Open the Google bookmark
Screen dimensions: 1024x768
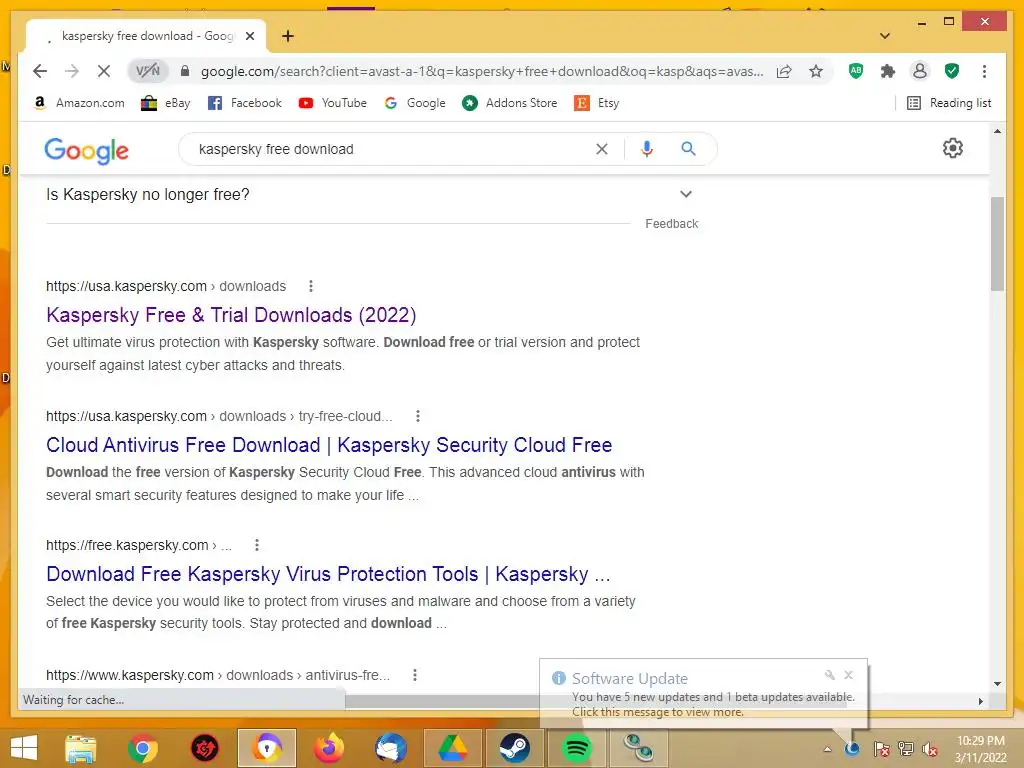click(415, 103)
